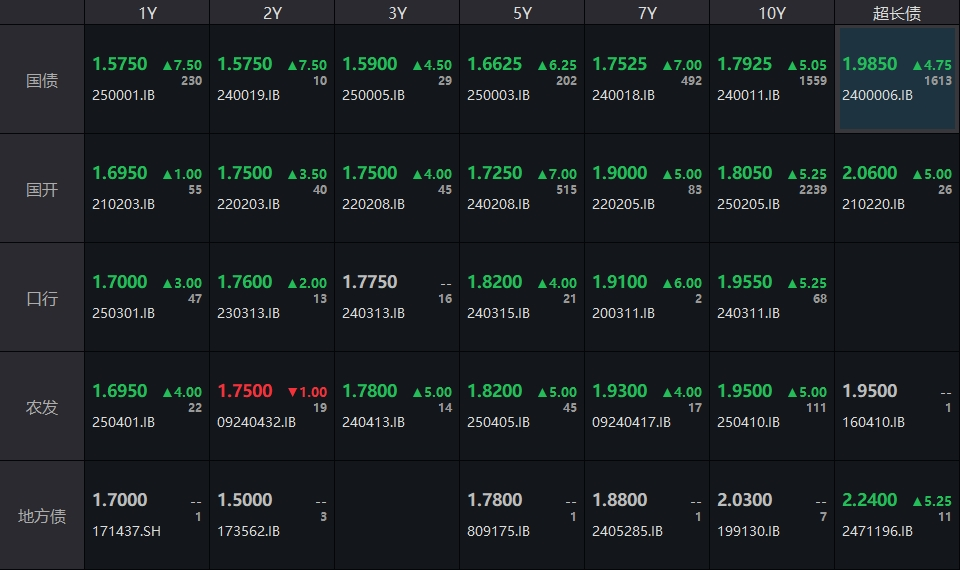Click the 250001.IB bond quote cell

(x=147, y=80)
